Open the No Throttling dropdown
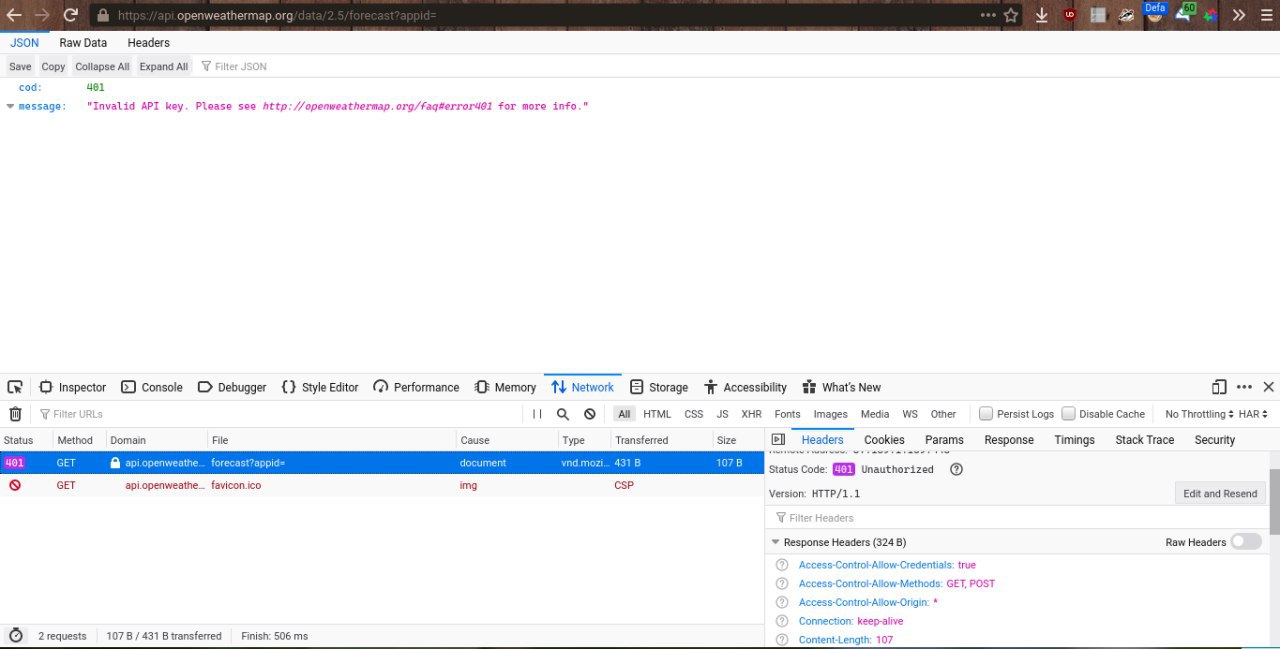This screenshot has height=649, width=1280. [x=1199, y=414]
